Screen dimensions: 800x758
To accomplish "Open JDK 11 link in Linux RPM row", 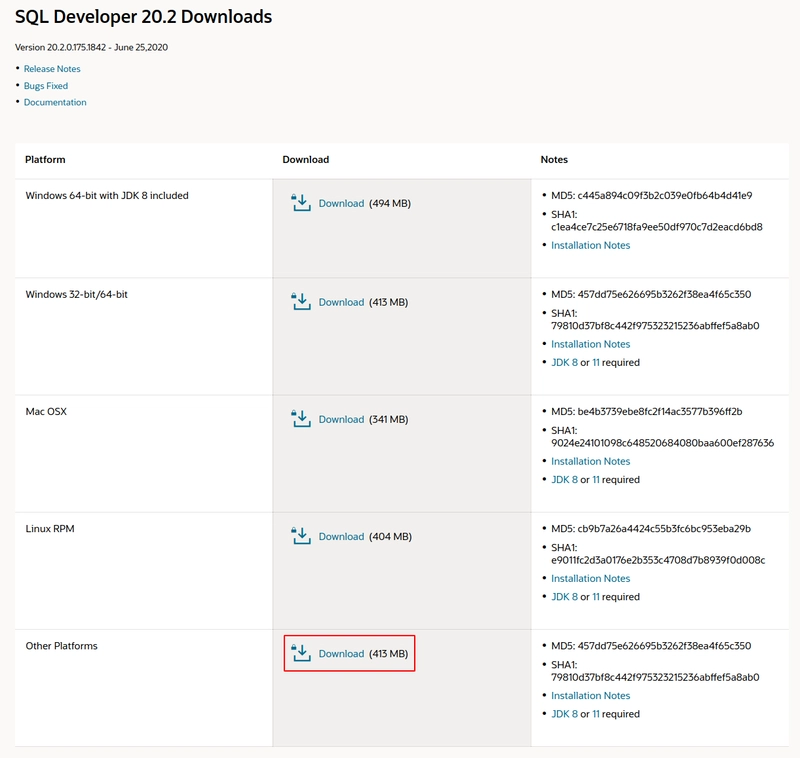I will 596,597.
